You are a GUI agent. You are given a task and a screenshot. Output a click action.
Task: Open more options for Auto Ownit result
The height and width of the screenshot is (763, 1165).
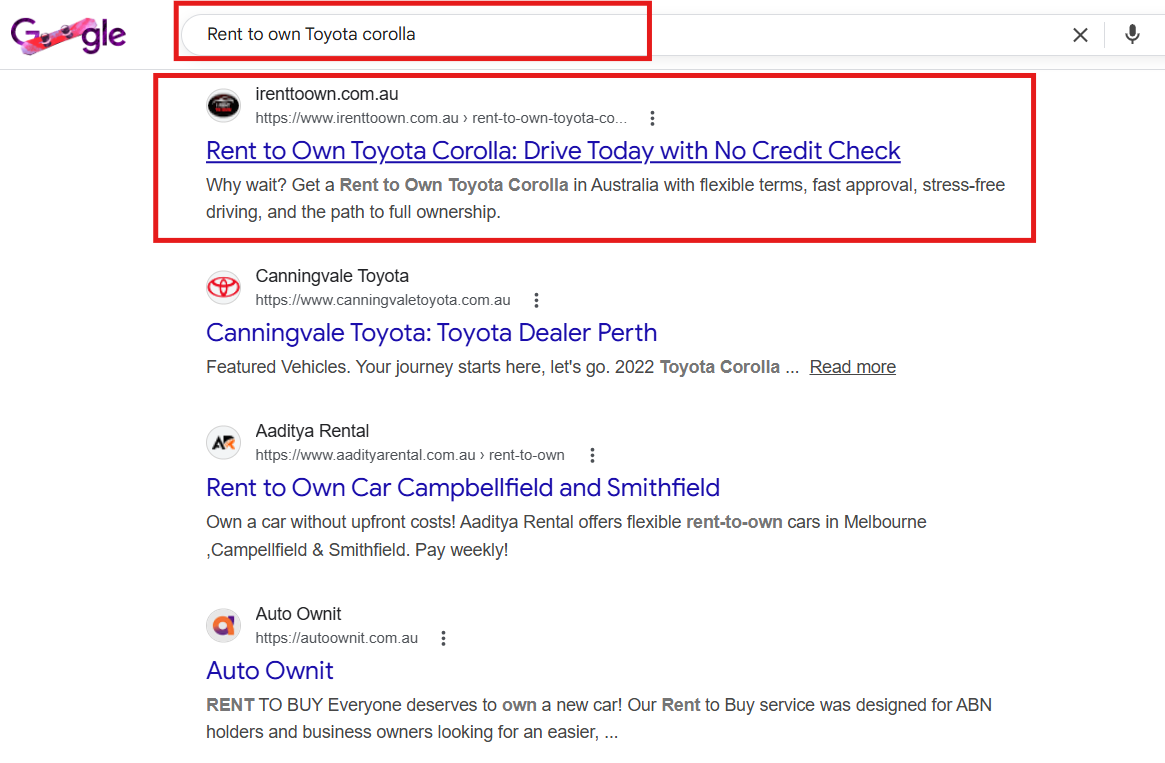tap(444, 638)
